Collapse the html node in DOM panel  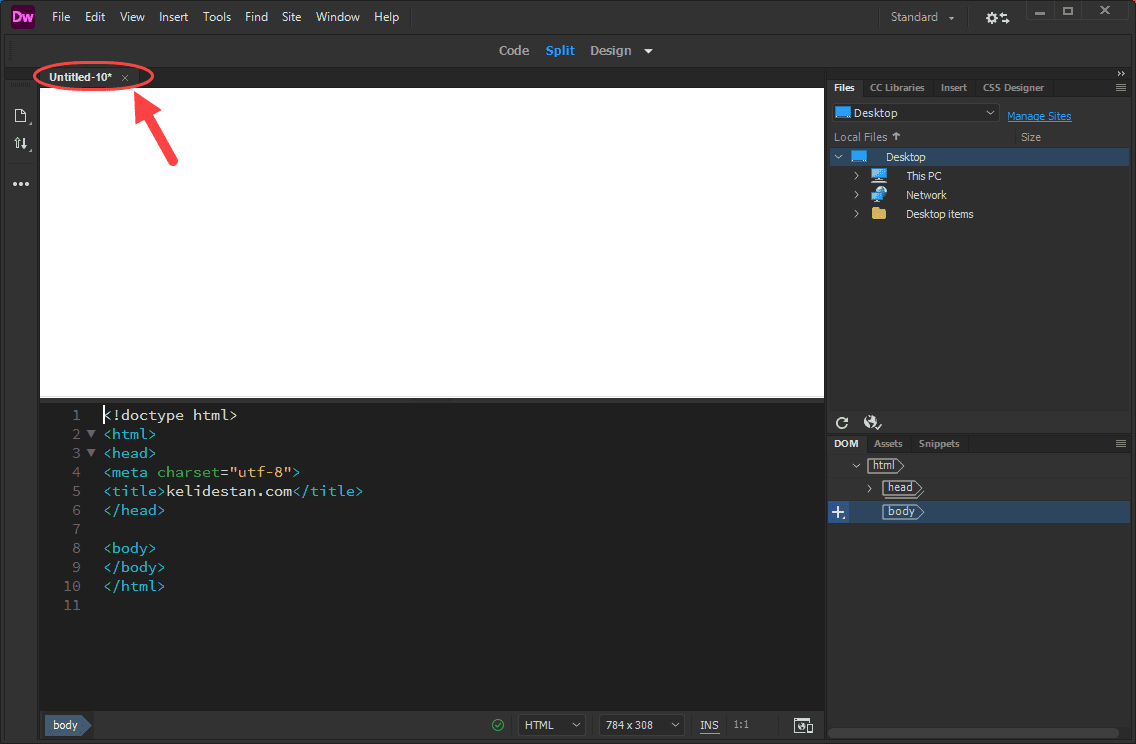tap(856, 466)
